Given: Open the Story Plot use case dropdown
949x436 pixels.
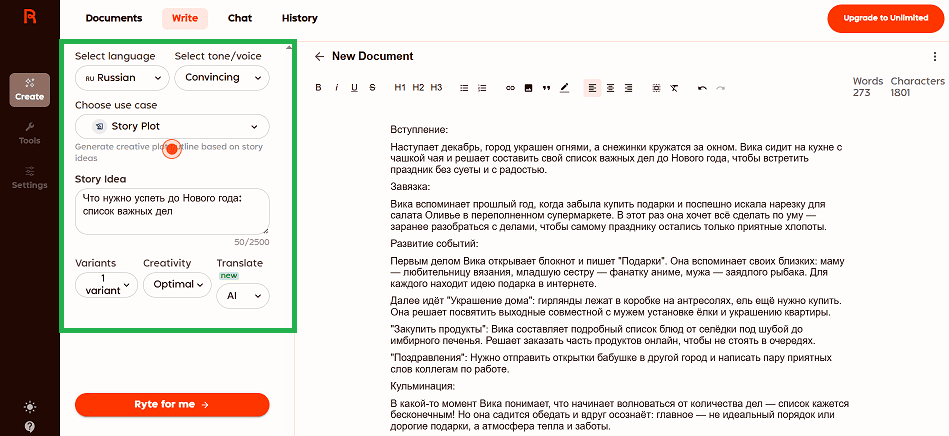Looking at the screenshot, I should [x=172, y=127].
